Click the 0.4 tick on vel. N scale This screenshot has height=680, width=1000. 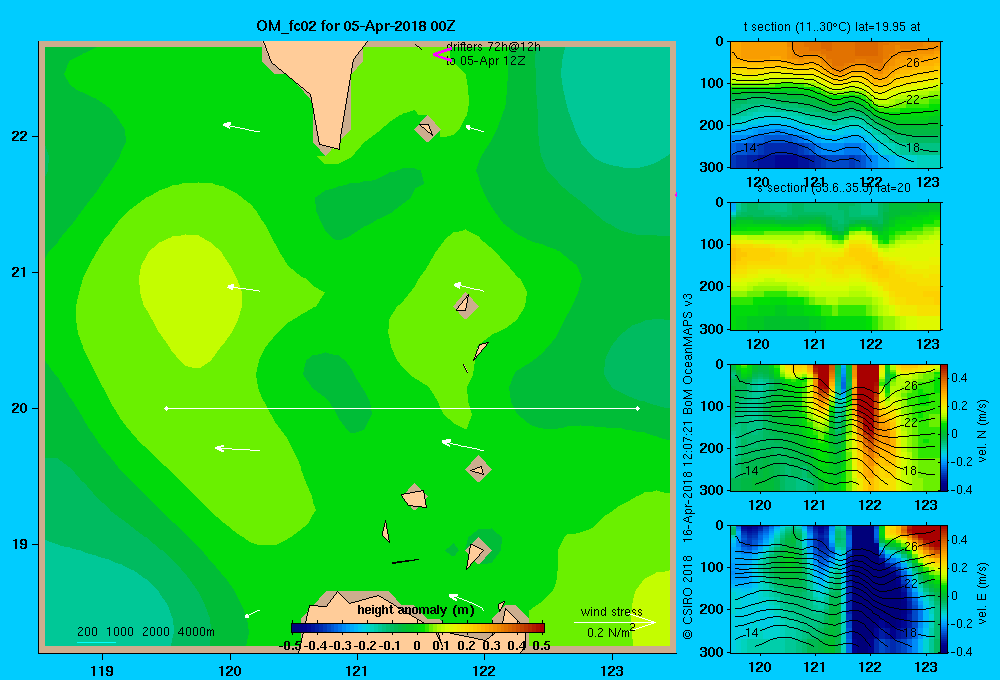[959, 378]
